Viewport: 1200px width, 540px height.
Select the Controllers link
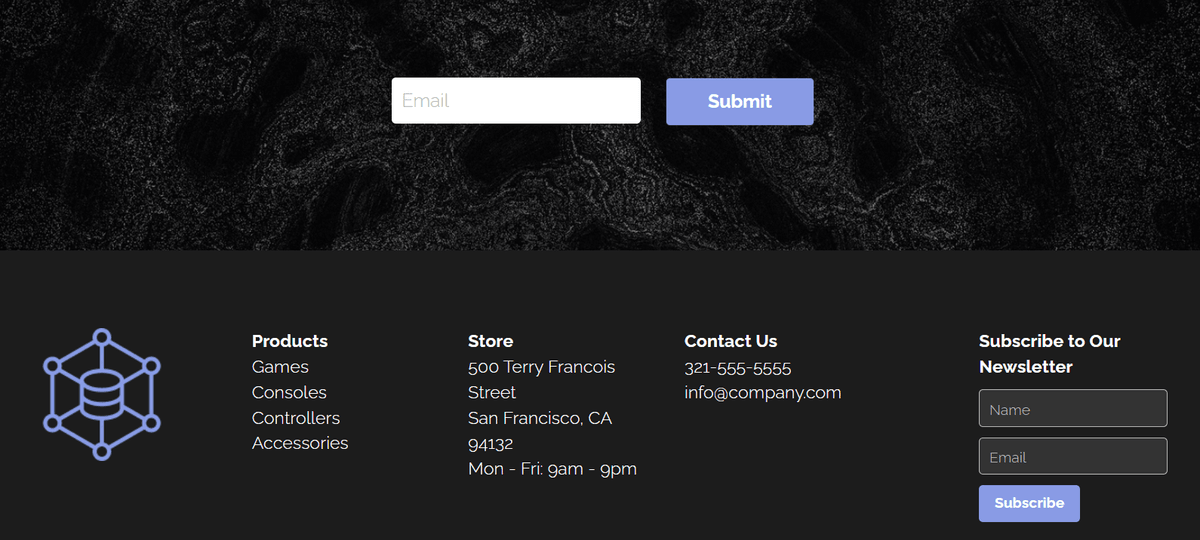(296, 418)
